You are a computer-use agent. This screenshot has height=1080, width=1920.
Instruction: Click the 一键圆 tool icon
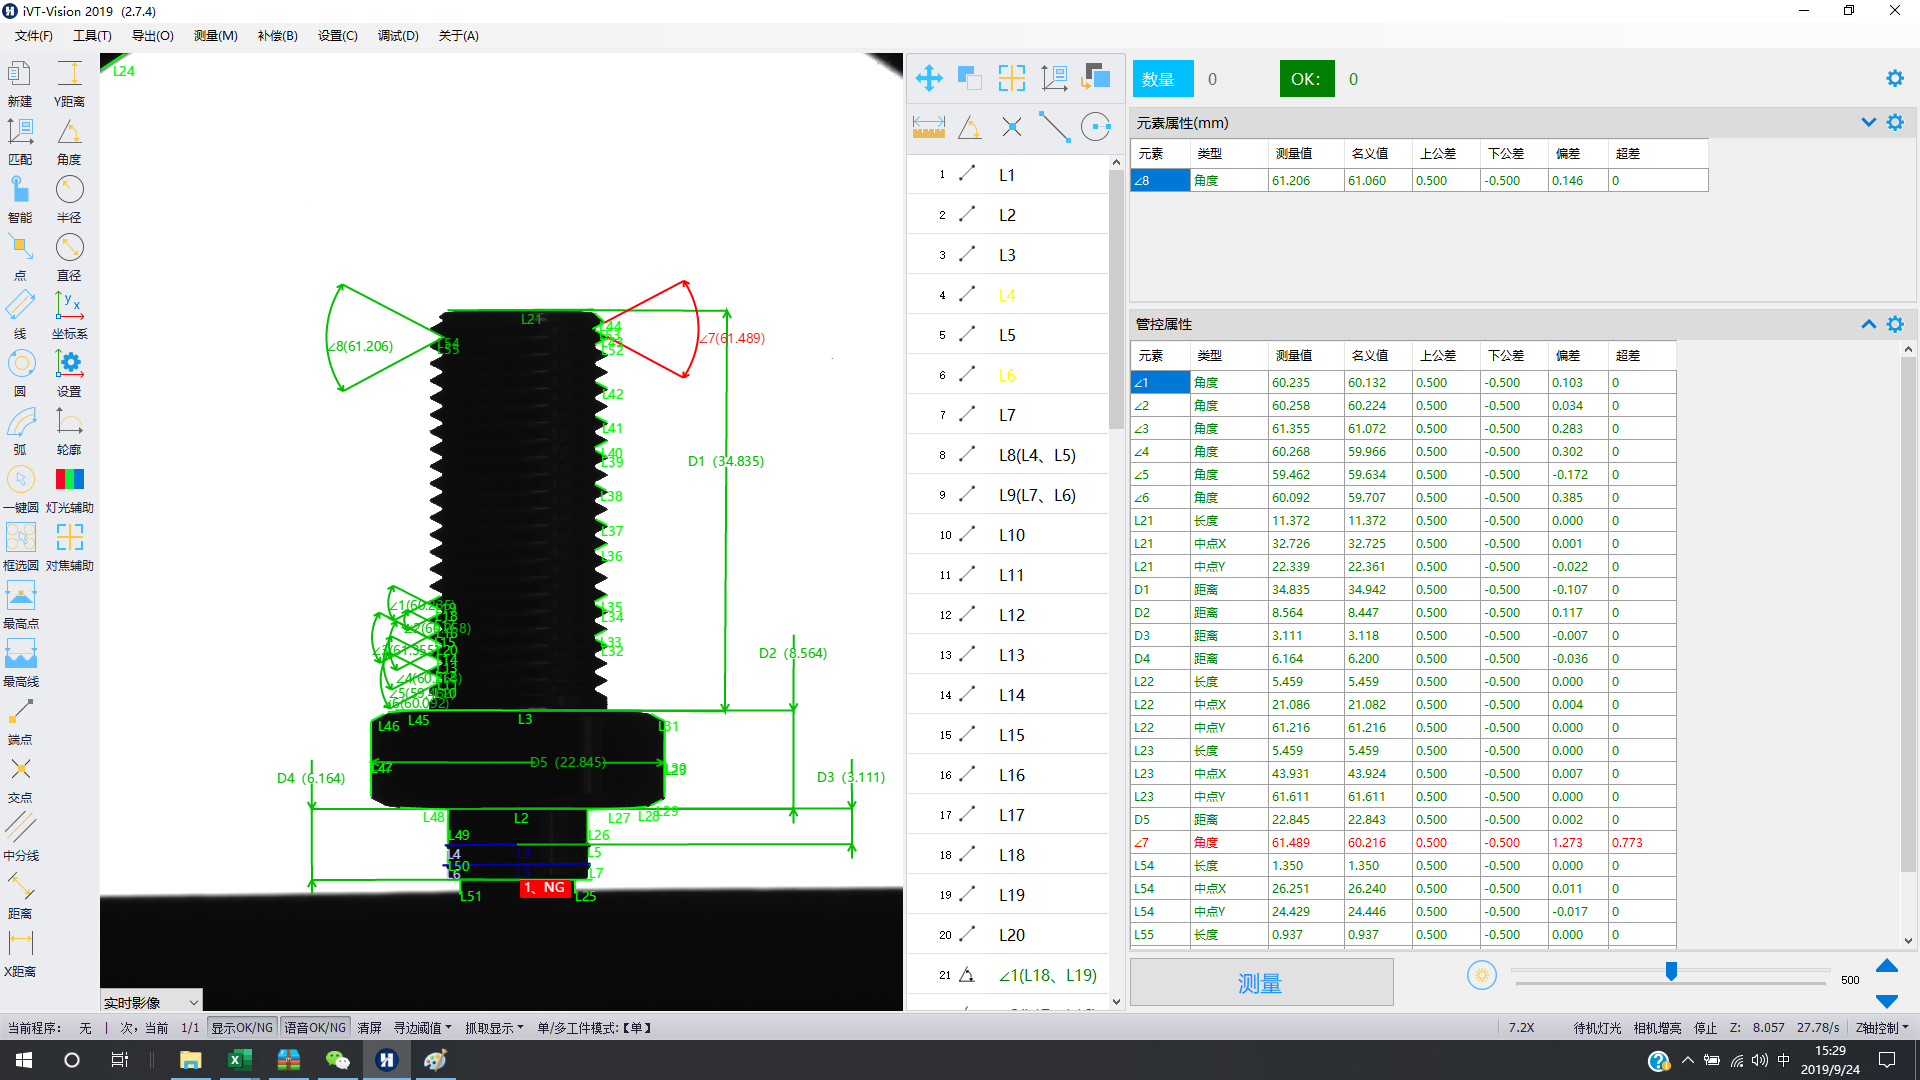[20, 480]
